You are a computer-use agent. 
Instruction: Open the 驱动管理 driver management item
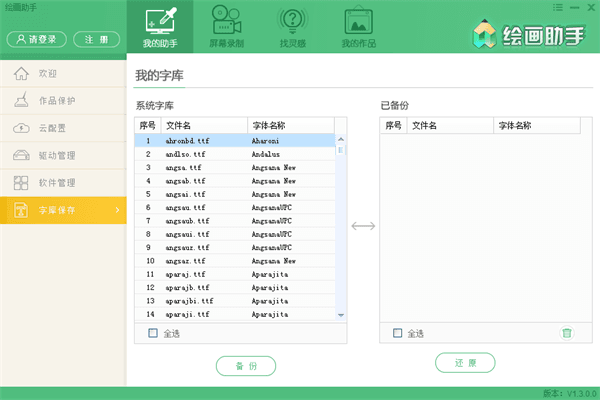point(56,155)
